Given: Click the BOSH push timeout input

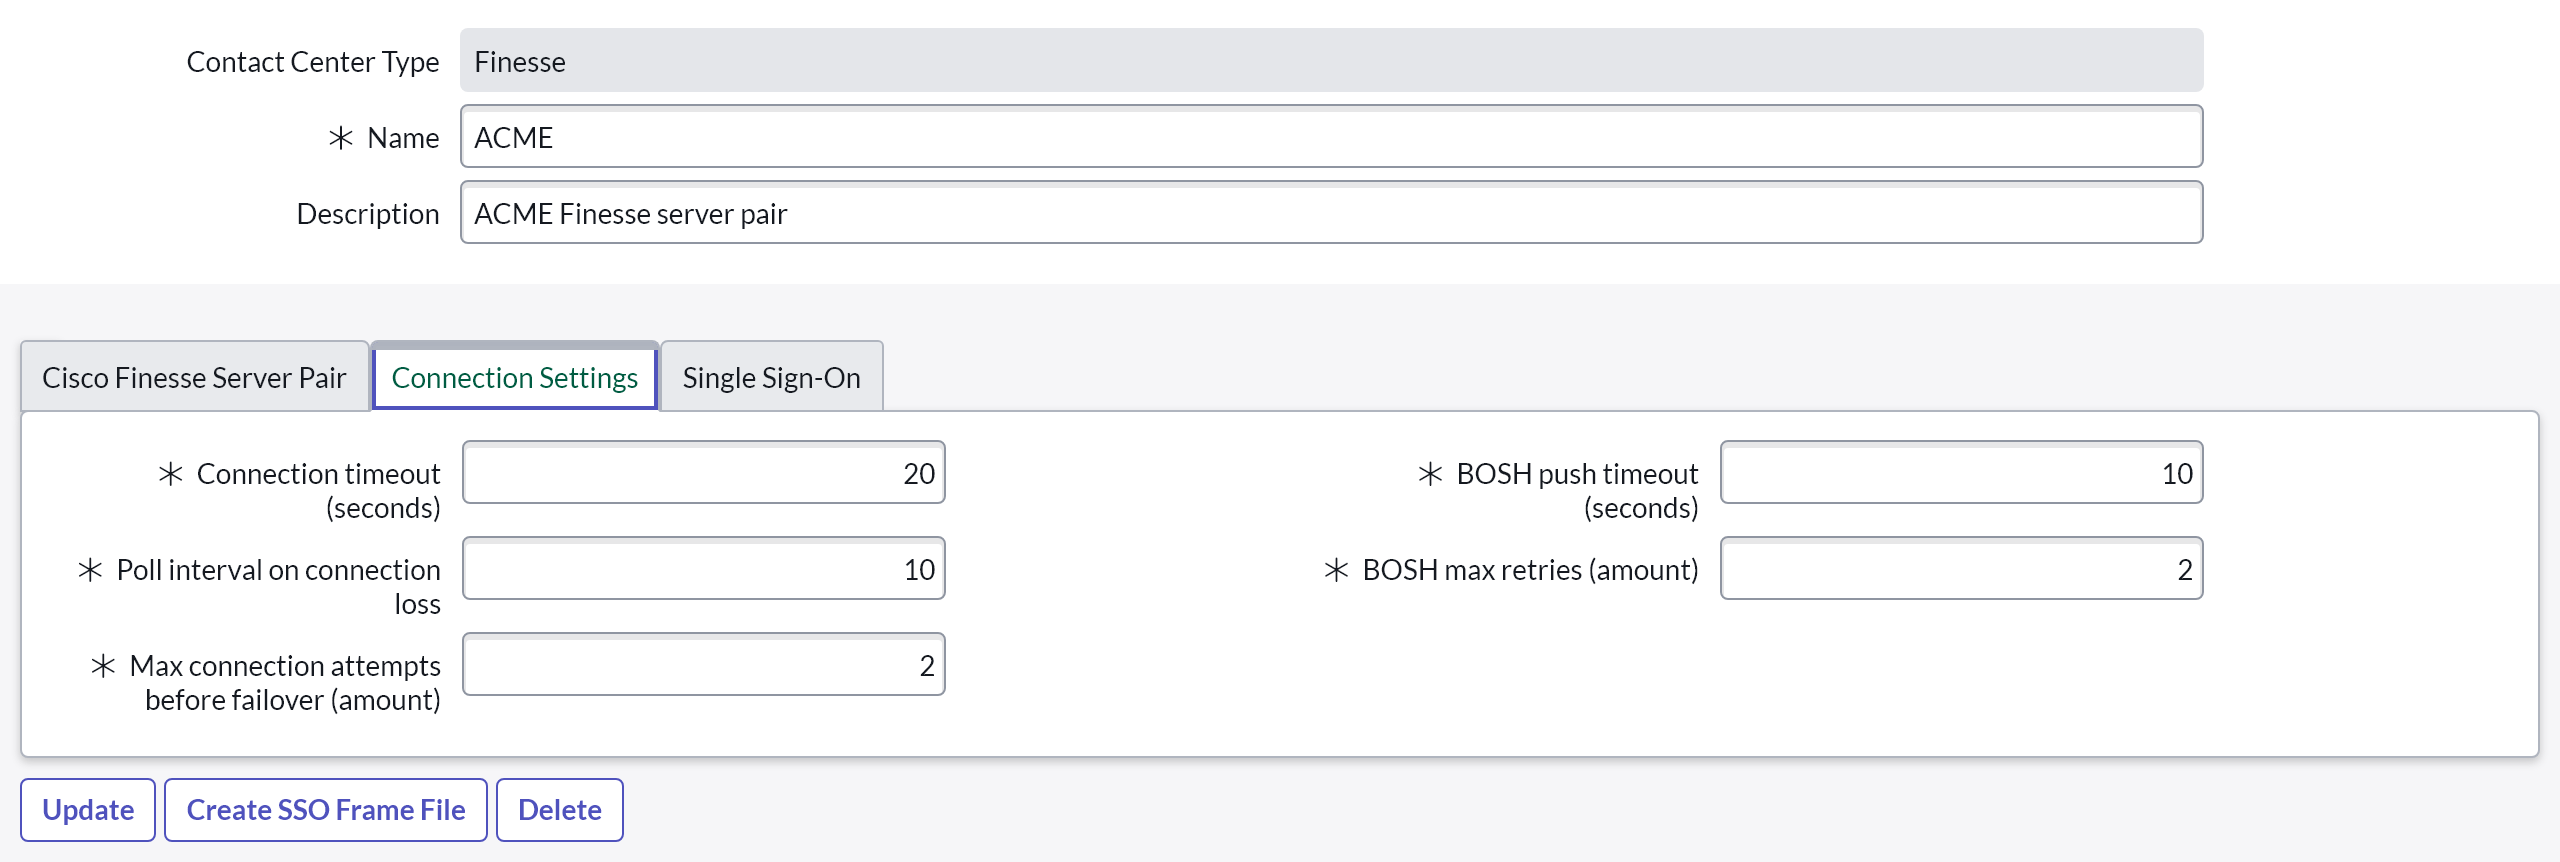Looking at the screenshot, I should point(1961,473).
